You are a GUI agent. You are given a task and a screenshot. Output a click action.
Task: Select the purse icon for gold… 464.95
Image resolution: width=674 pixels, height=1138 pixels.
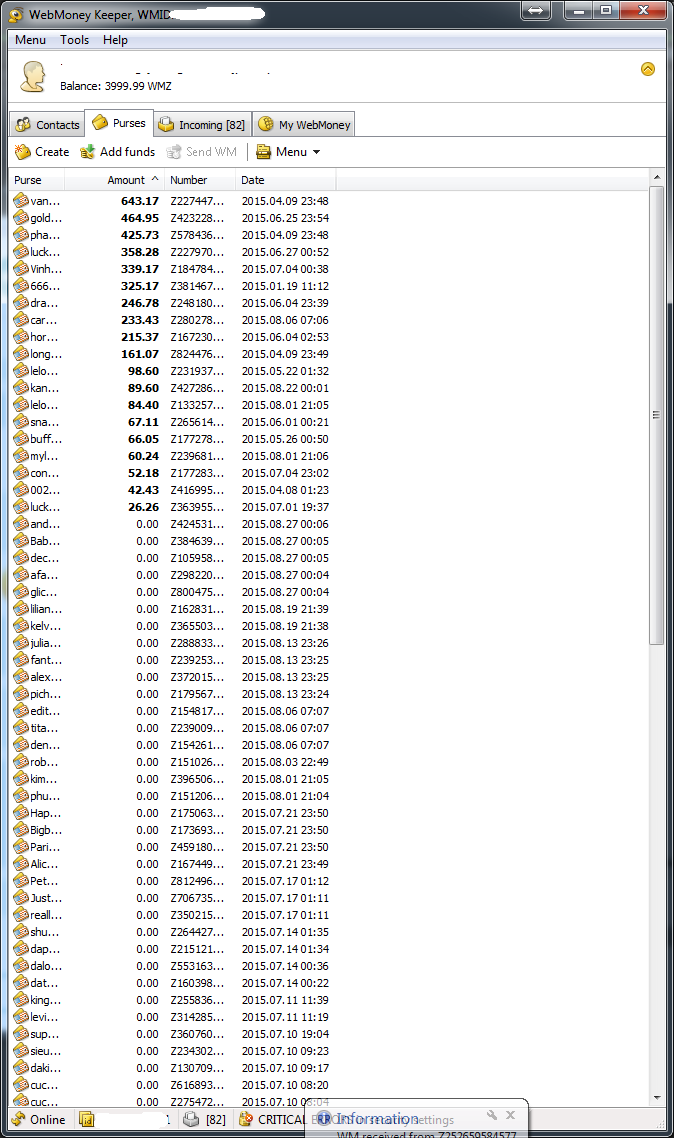coord(21,218)
